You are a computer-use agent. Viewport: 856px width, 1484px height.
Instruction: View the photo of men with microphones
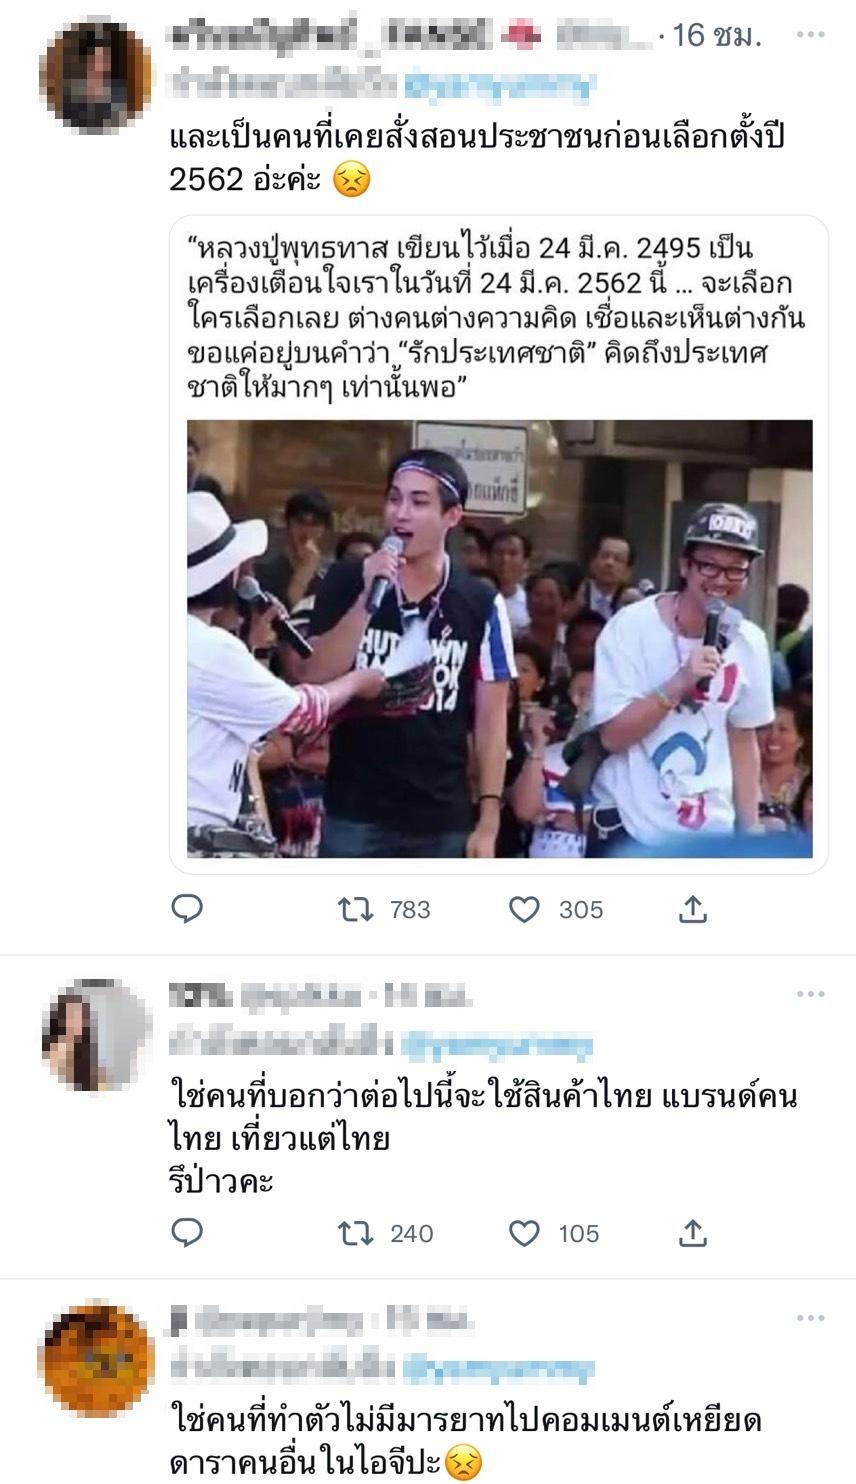coord(500,638)
